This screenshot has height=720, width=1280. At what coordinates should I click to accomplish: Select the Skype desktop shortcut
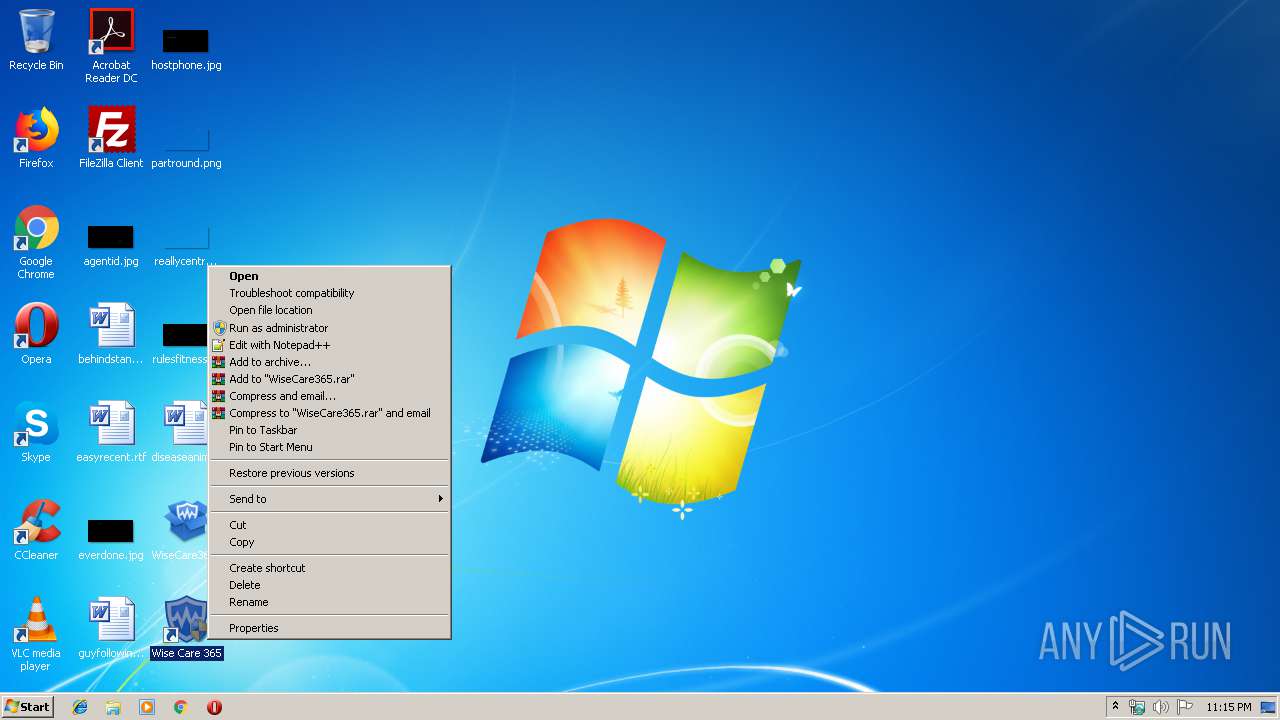click(36, 432)
